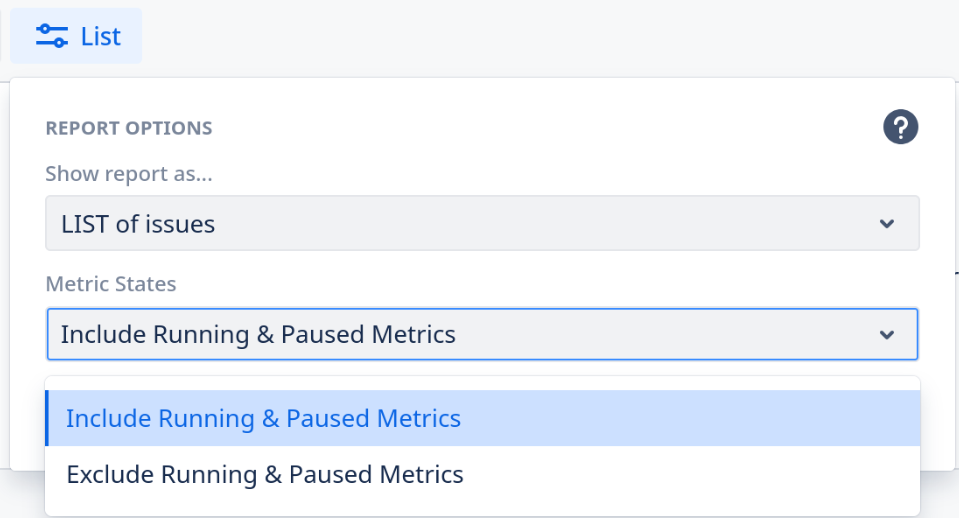This screenshot has width=959, height=518.
Task: Click the help question mark icon
Action: [900, 127]
